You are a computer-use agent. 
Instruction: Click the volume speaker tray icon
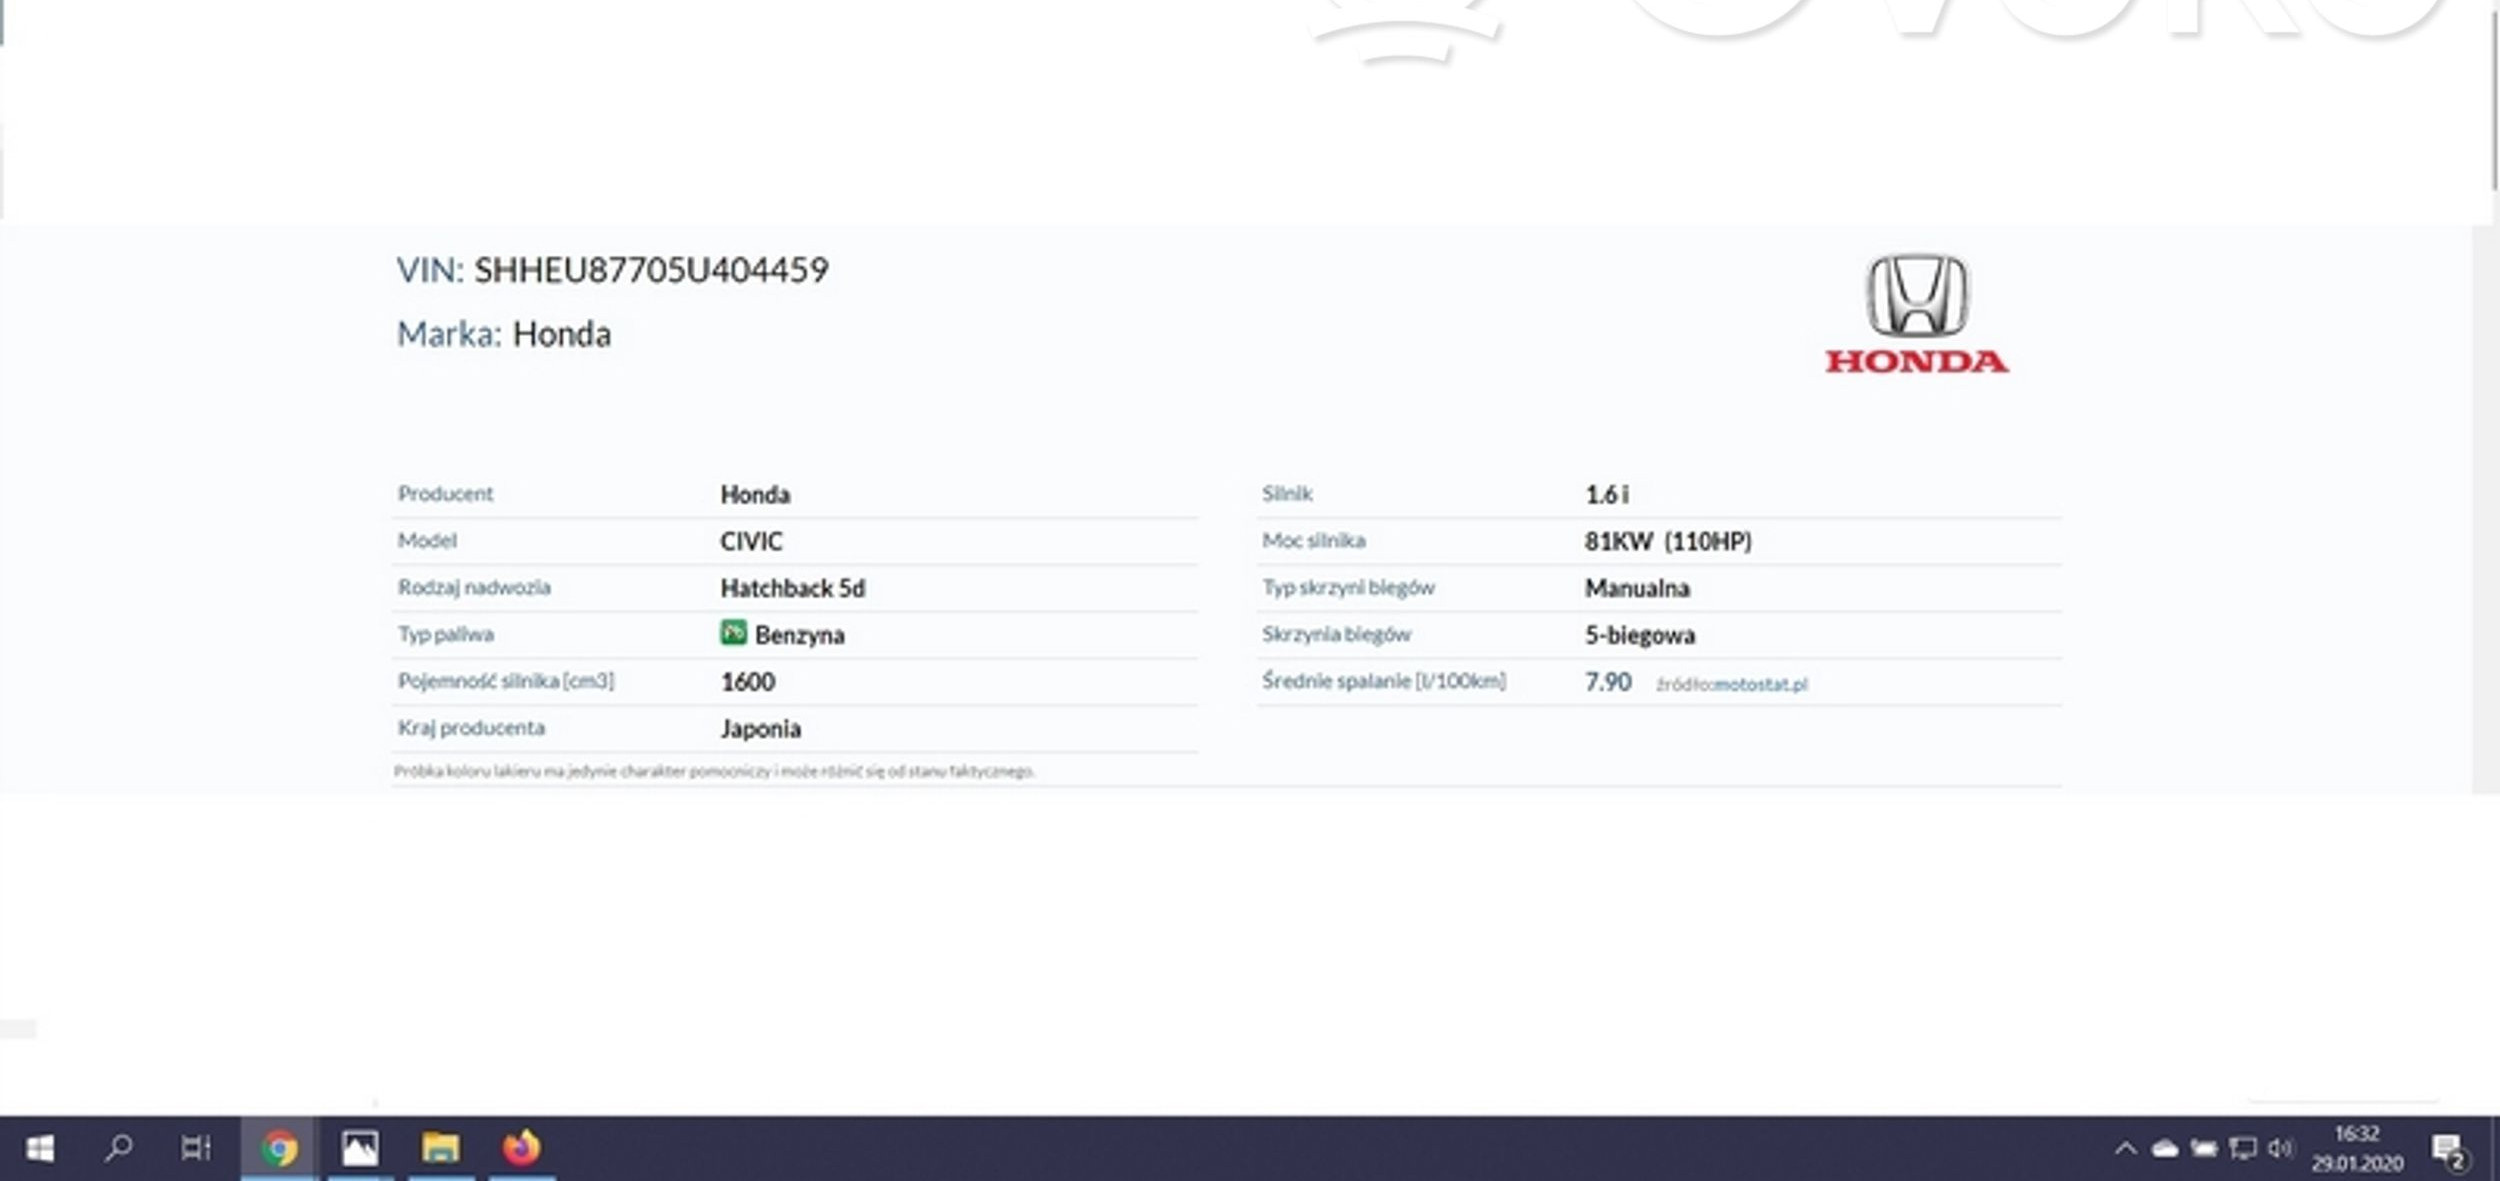[2280, 1148]
